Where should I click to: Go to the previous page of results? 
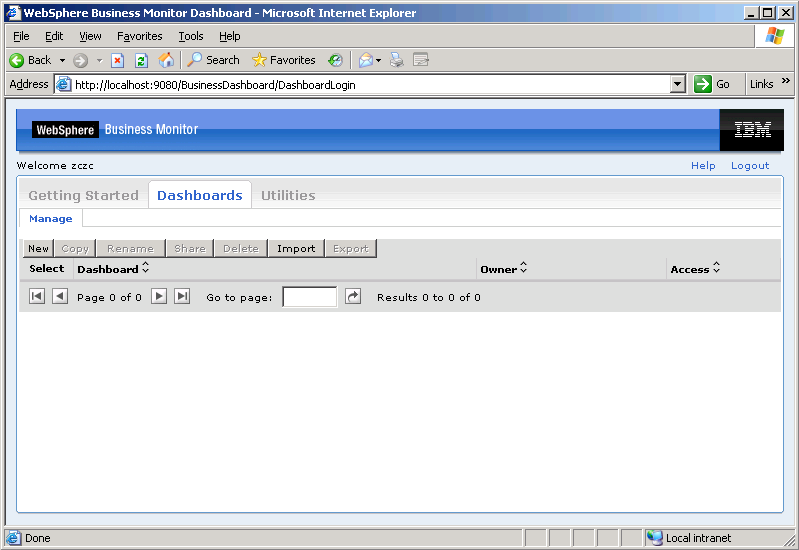pos(60,296)
